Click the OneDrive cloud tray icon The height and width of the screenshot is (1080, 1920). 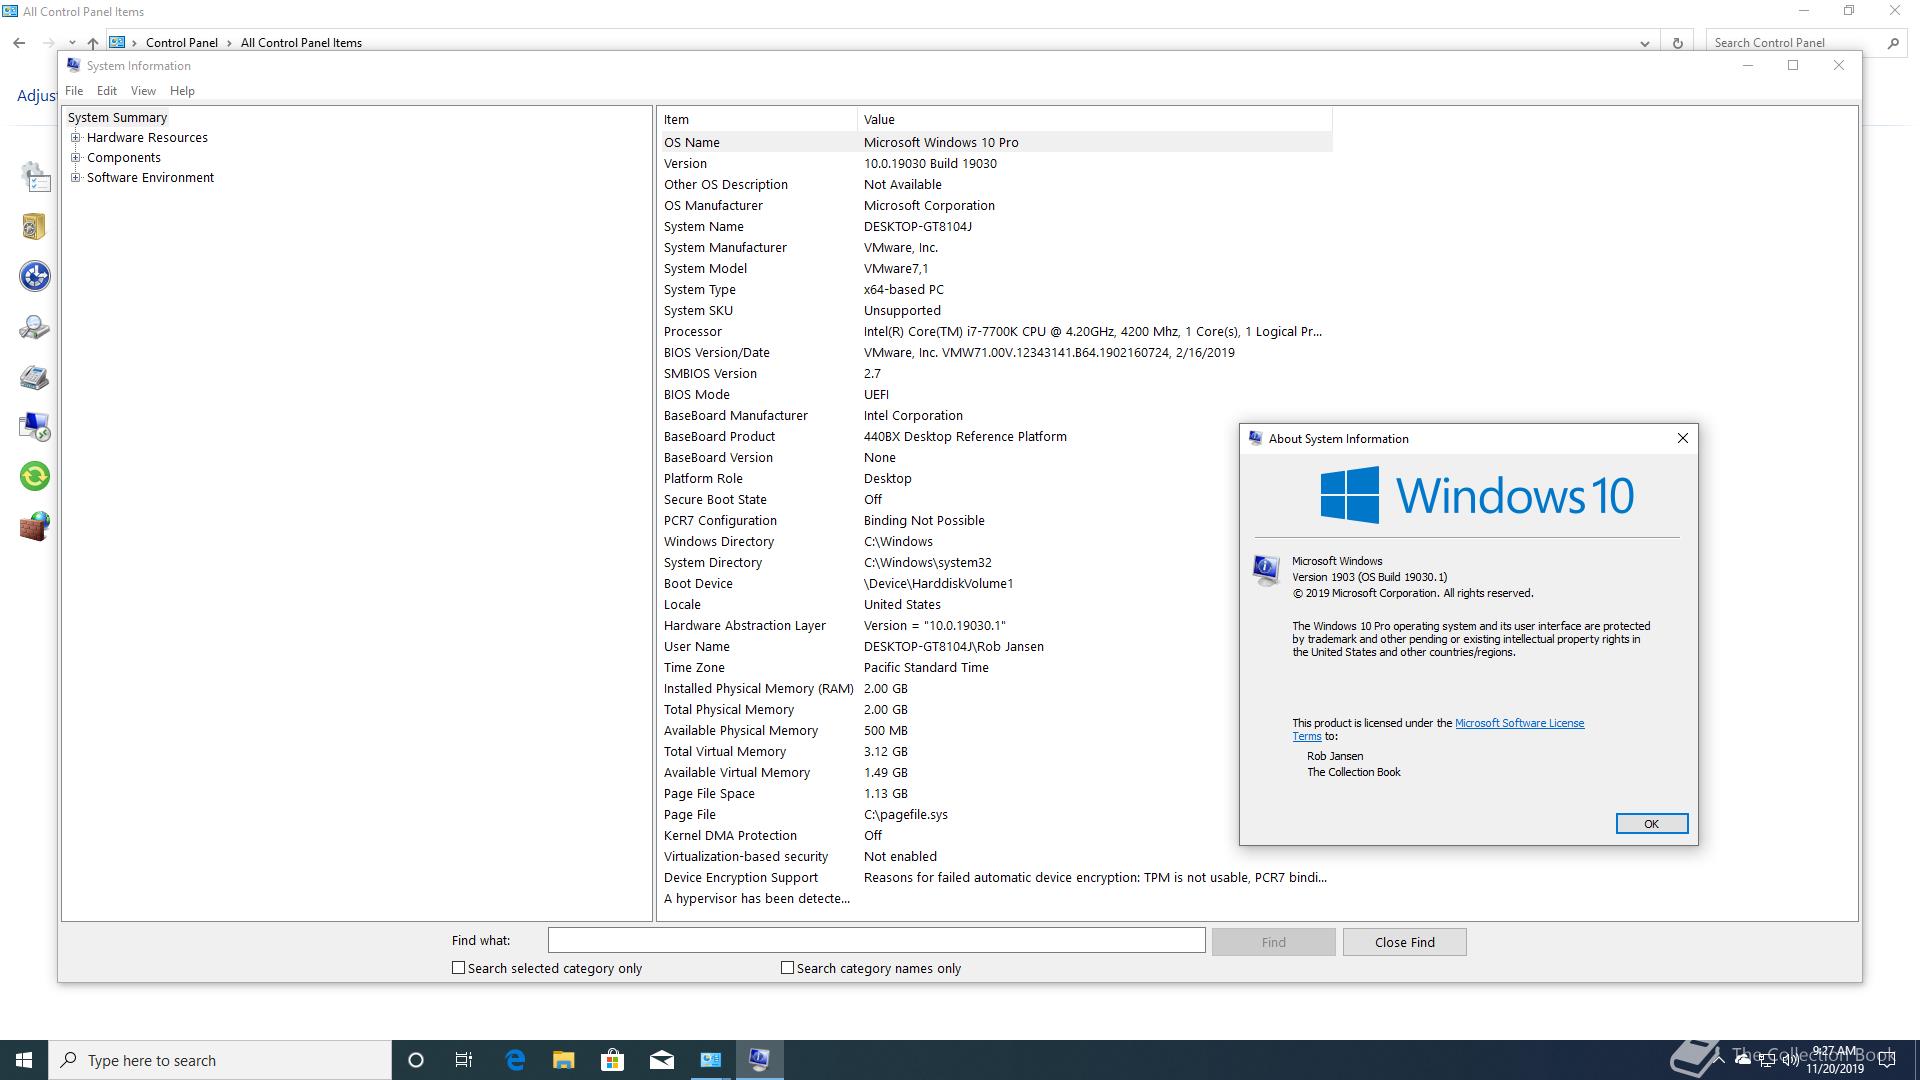point(1743,1059)
